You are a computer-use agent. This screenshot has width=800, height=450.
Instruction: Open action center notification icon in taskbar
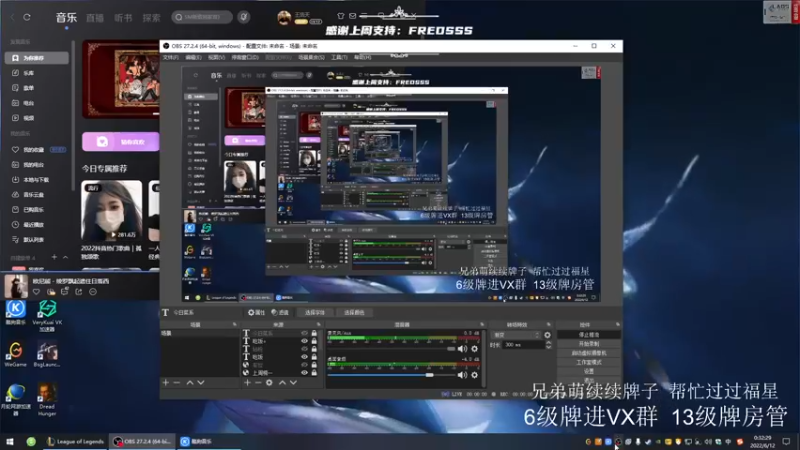[786, 441]
